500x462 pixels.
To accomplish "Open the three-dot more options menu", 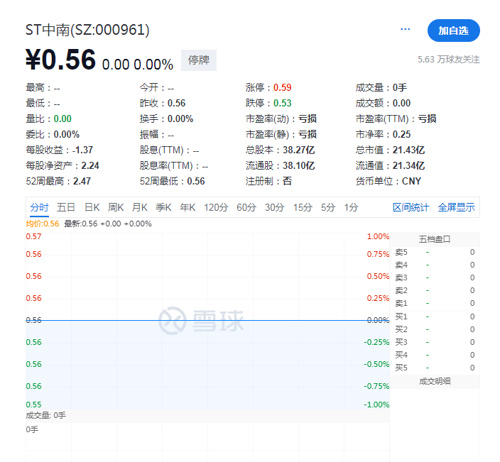I will 405,29.
